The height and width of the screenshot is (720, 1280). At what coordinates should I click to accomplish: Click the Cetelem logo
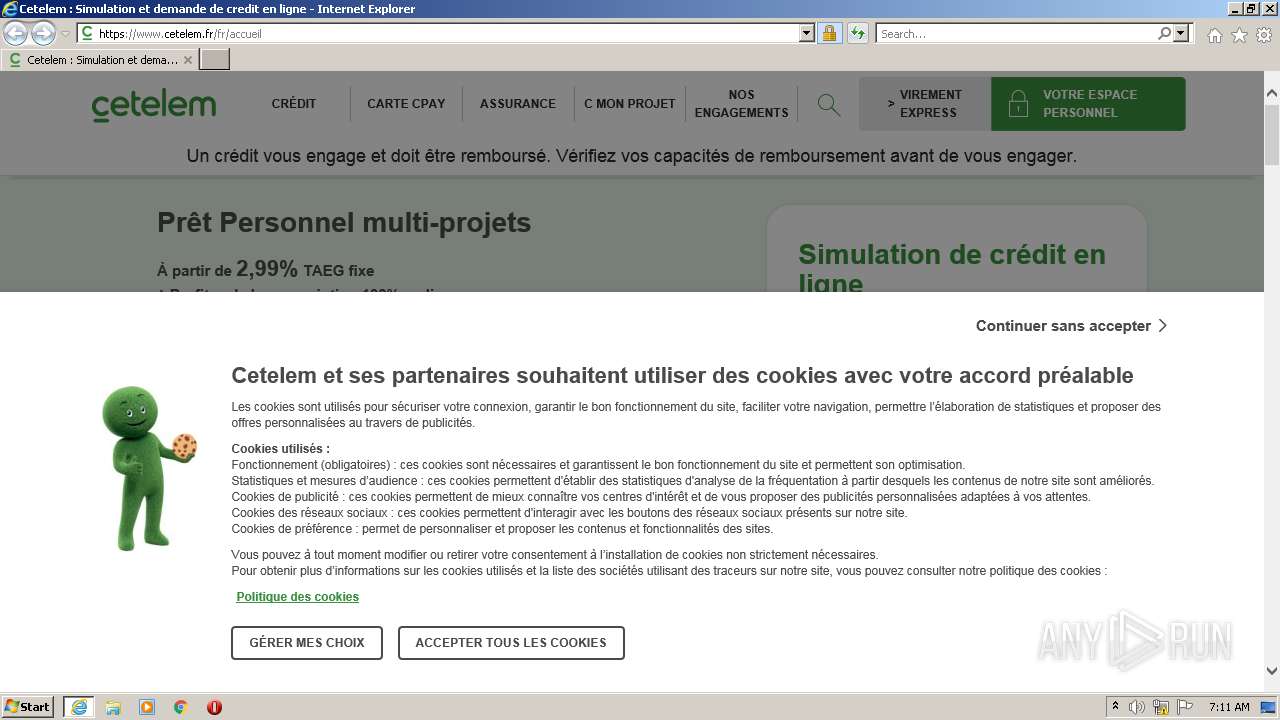[x=154, y=105]
